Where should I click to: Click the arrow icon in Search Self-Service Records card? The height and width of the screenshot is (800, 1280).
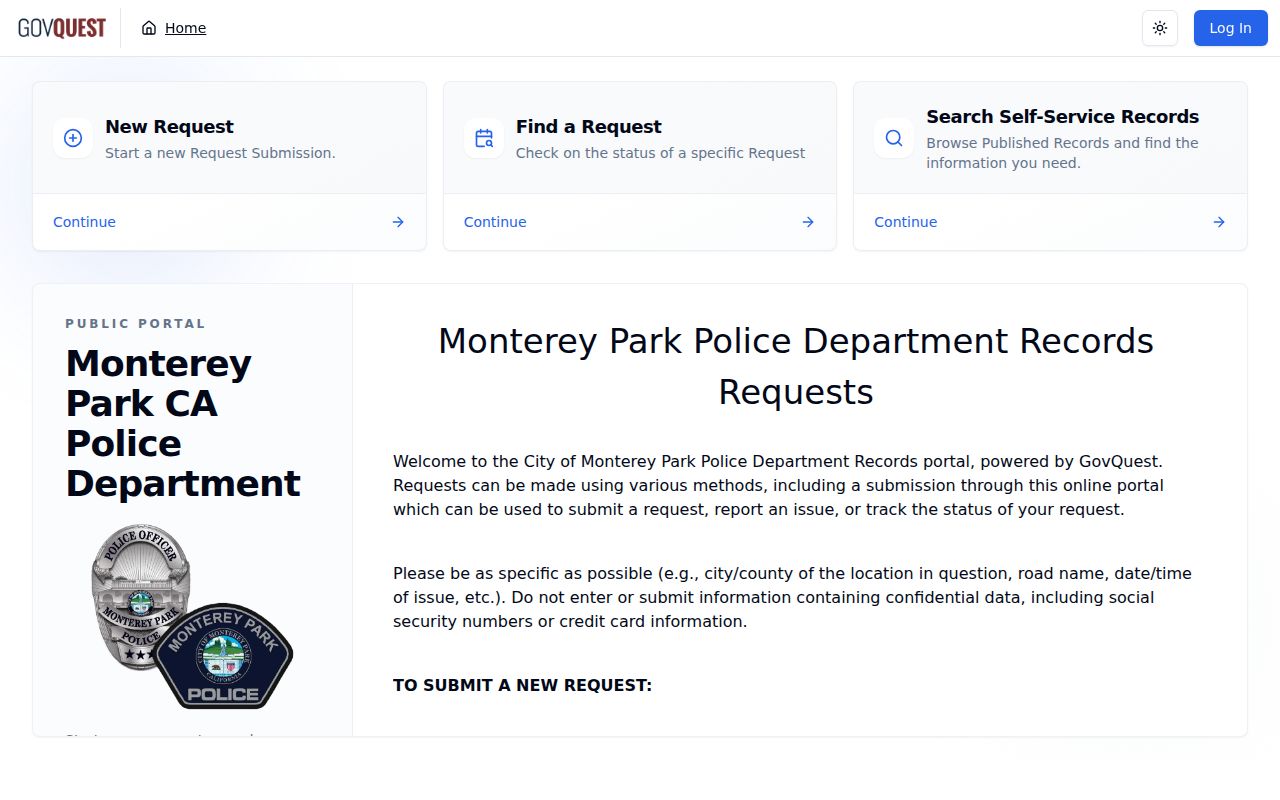(x=1219, y=222)
